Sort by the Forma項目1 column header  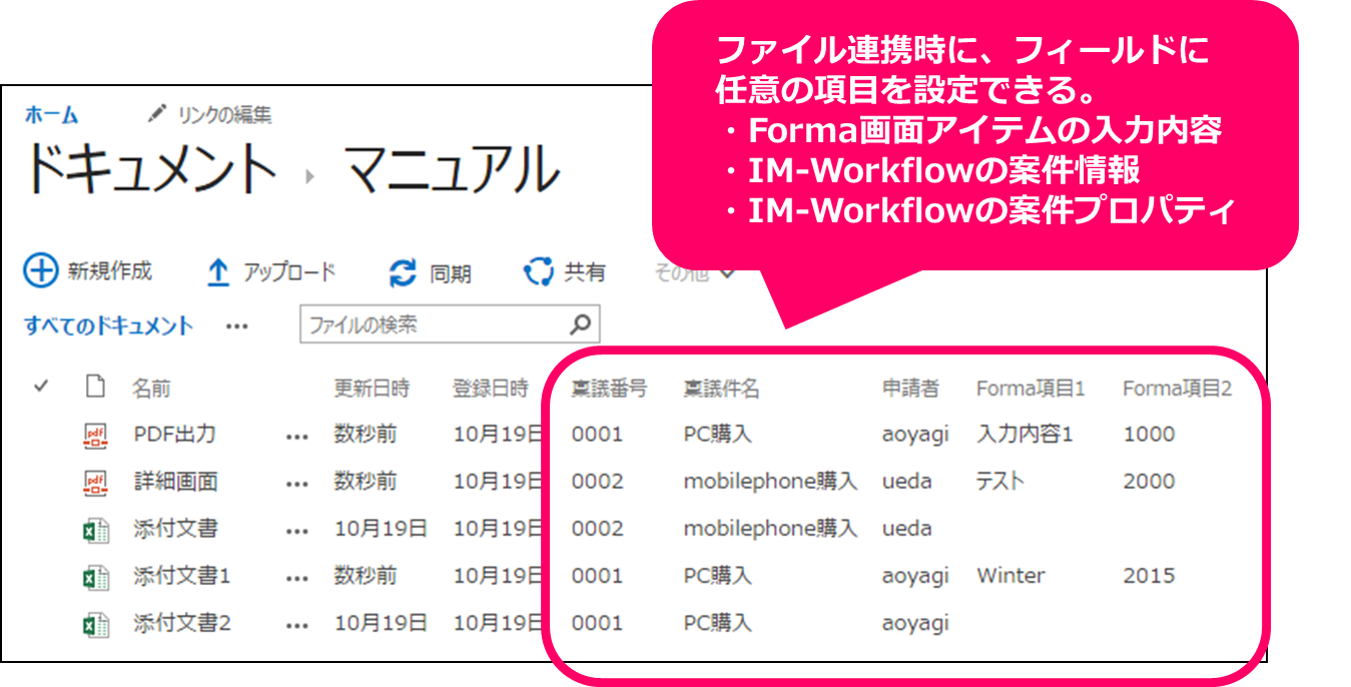coord(1031,389)
